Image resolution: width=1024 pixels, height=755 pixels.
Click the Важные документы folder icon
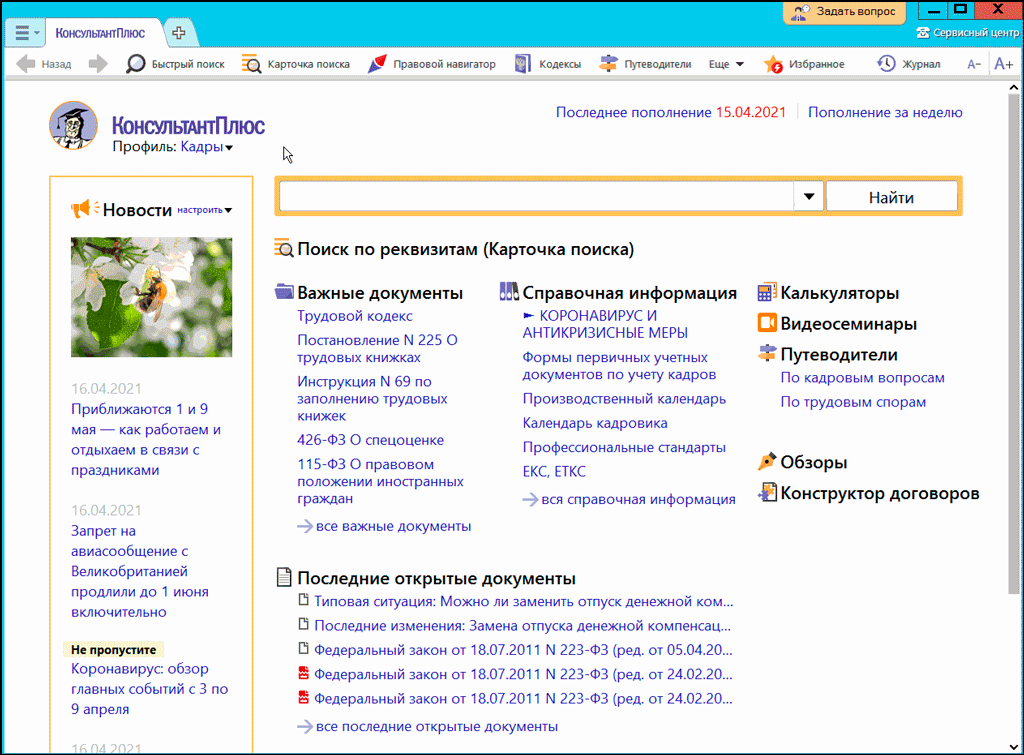click(284, 292)
